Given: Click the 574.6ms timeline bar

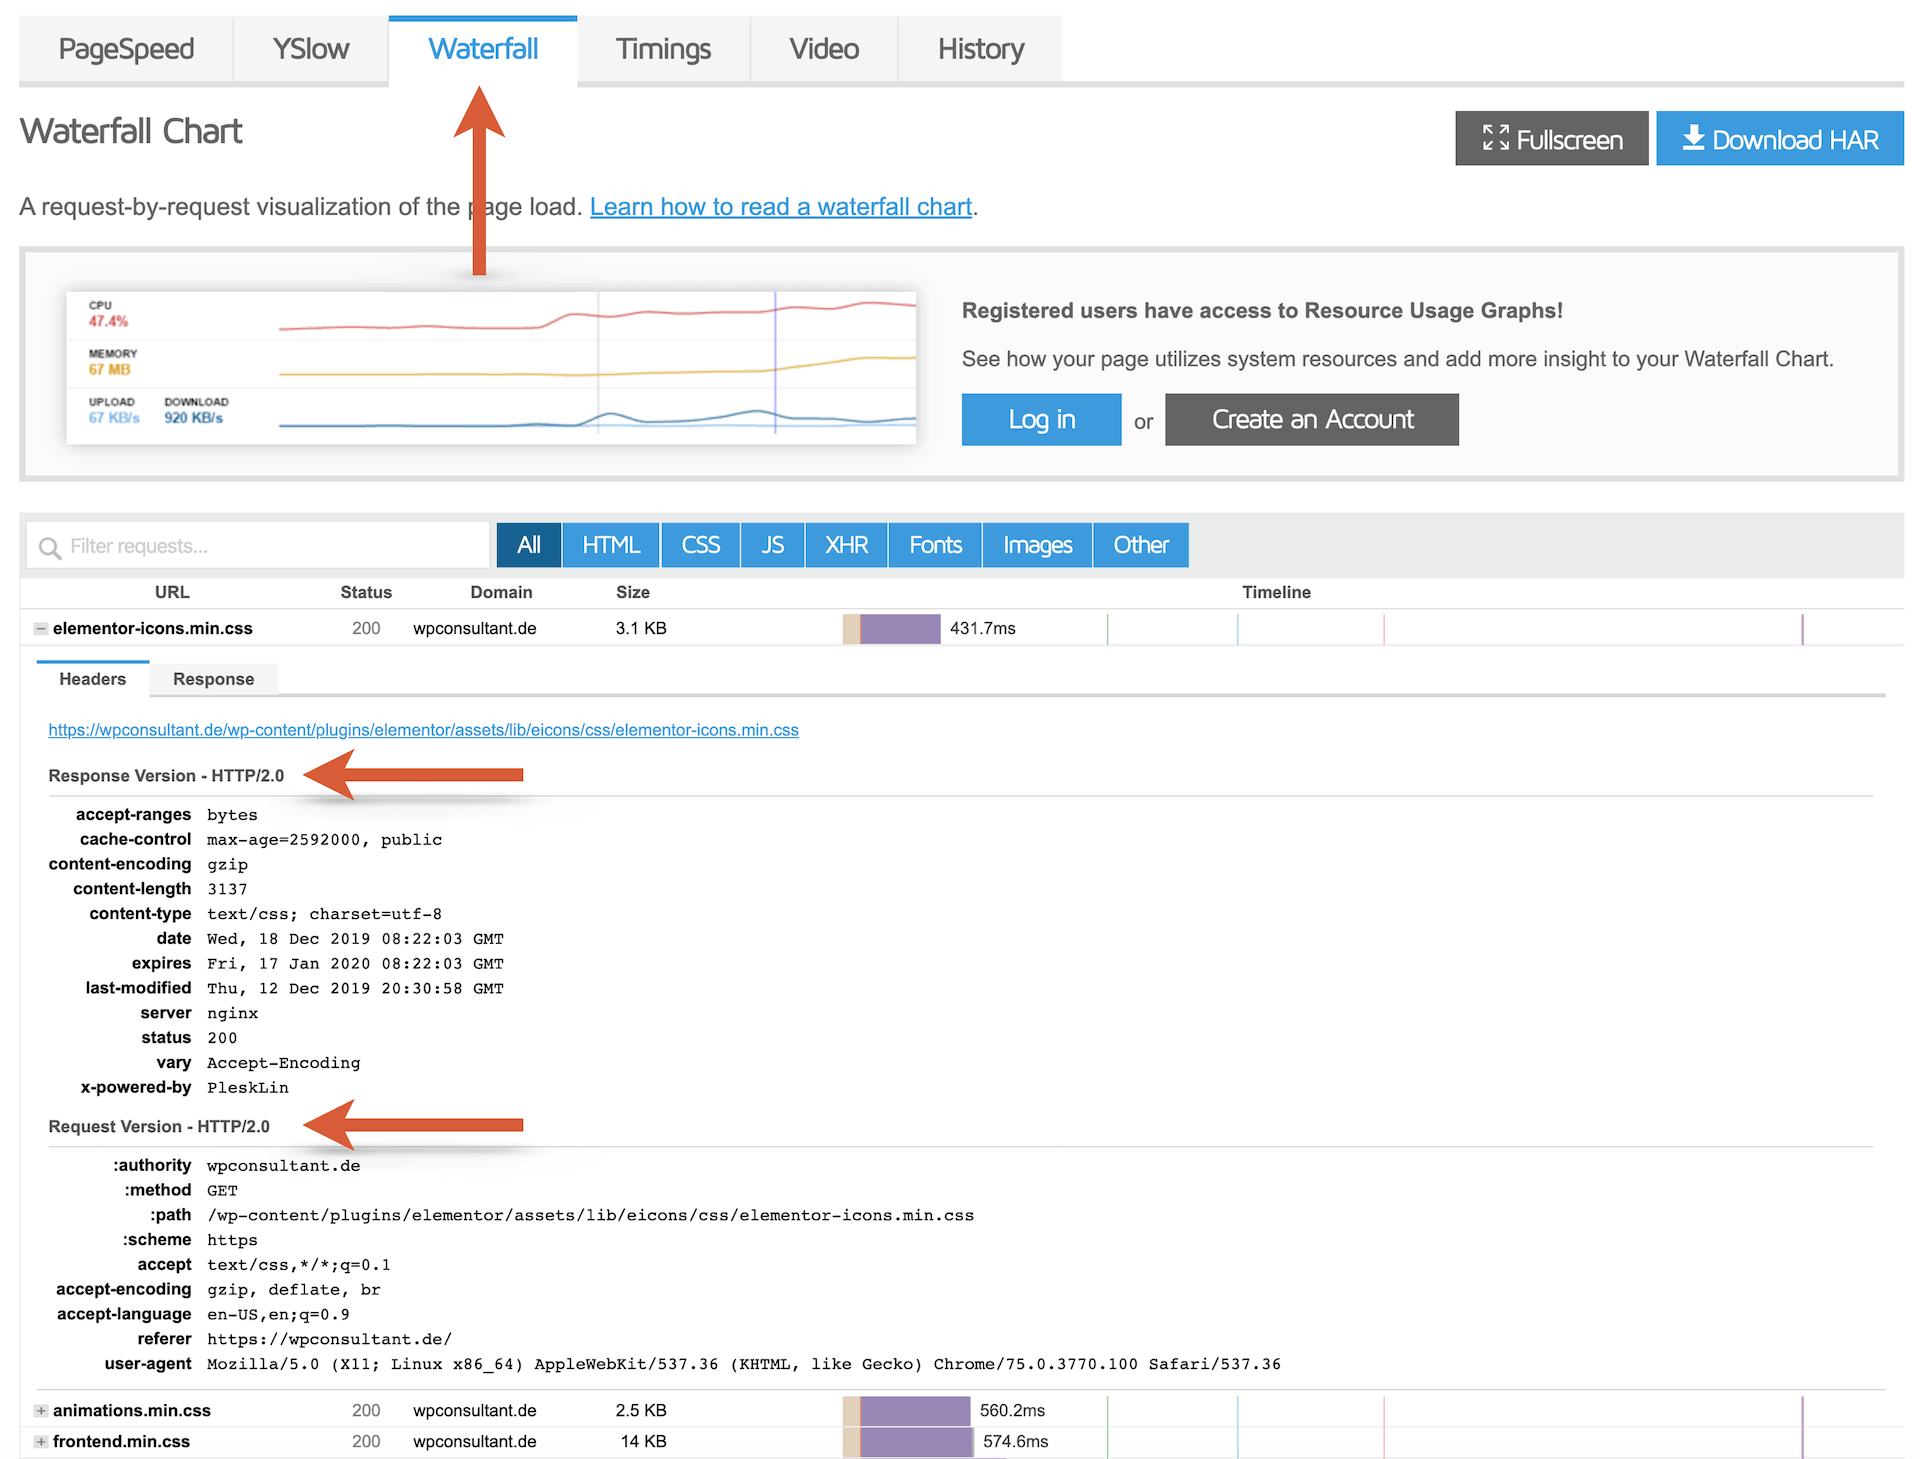Looking at the screenshot, I should point(908,1442).
